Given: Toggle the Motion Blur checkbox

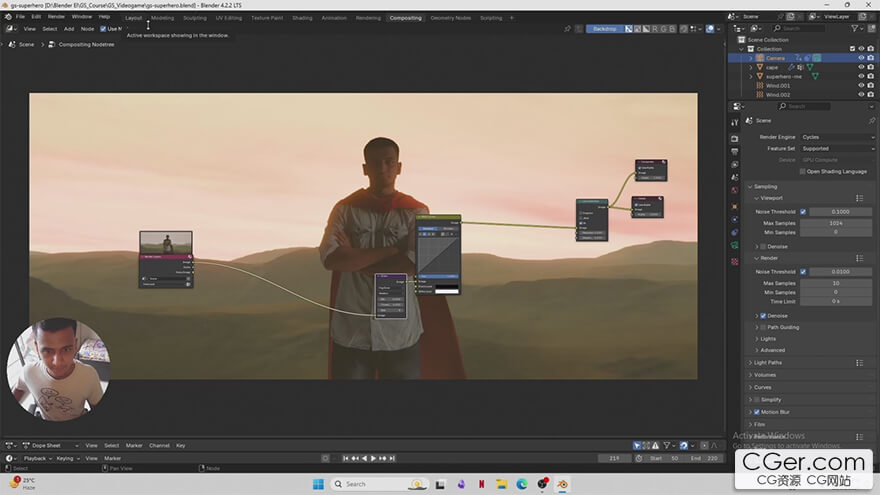Looking at the screenshot, I should coord(757,412).
